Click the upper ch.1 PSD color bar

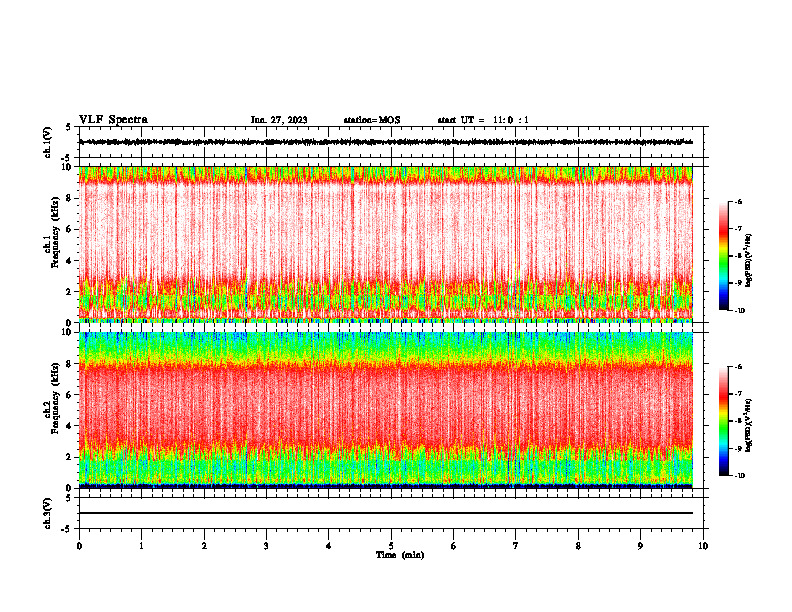click(x=724, y=256)
